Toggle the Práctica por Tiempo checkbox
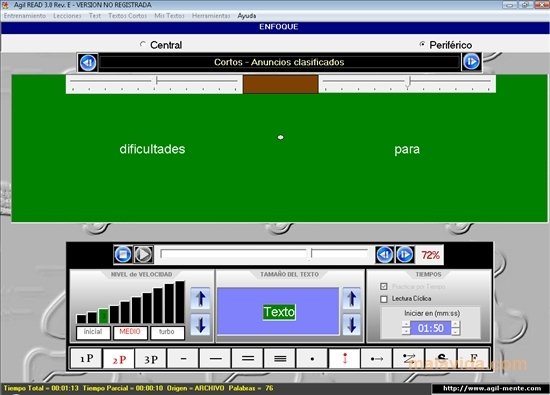 pyautogui.click(x=384, y=286)
